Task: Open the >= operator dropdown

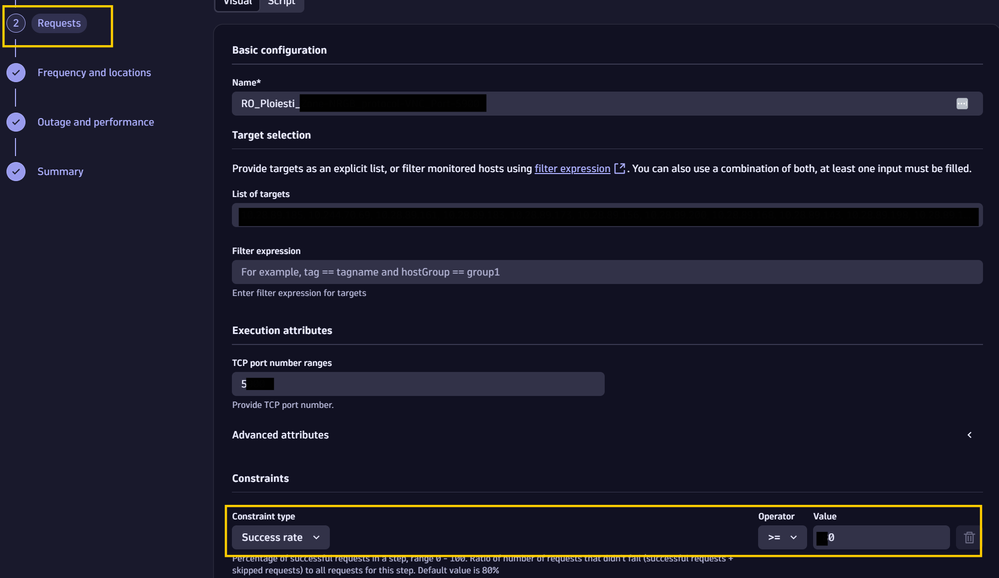Action: 782,537
